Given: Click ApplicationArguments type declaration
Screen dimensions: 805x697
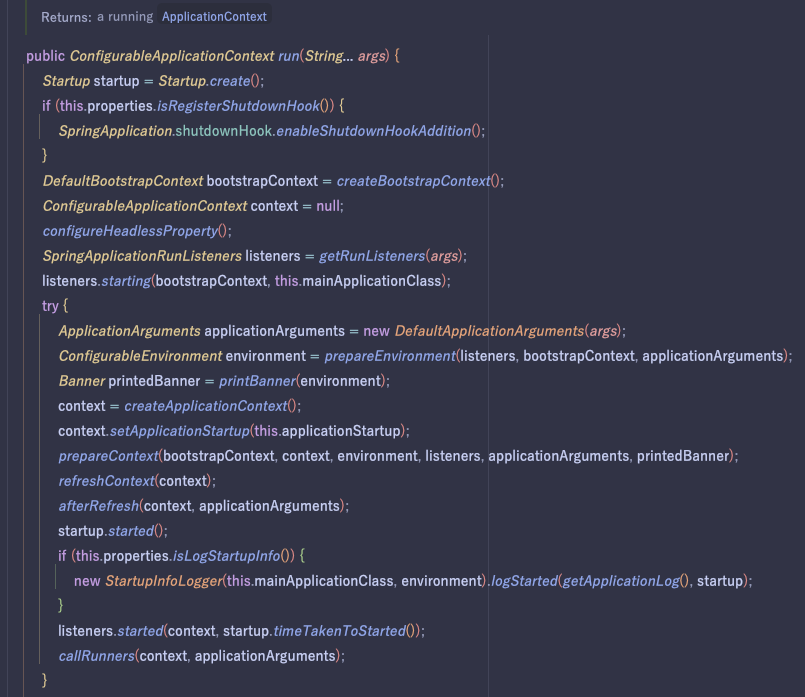Looking at the screenshot, I should 129,331.
